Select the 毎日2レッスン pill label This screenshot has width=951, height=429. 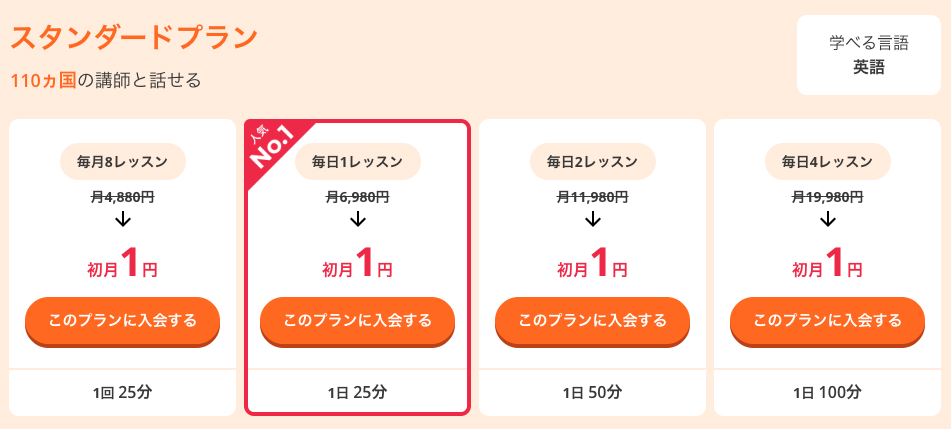[x=593, y=161]
